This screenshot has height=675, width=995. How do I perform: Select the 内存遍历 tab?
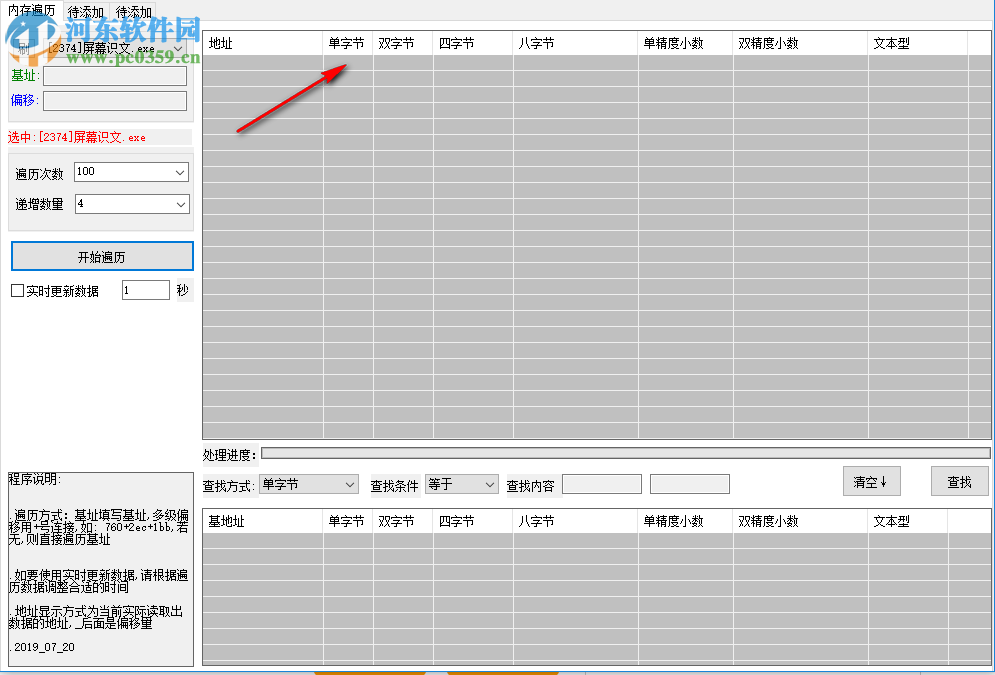[32, 12]
